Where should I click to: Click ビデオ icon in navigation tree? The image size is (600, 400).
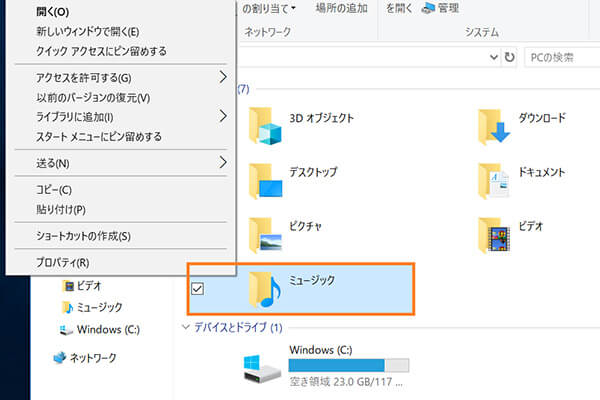click(x=68, y=286)
